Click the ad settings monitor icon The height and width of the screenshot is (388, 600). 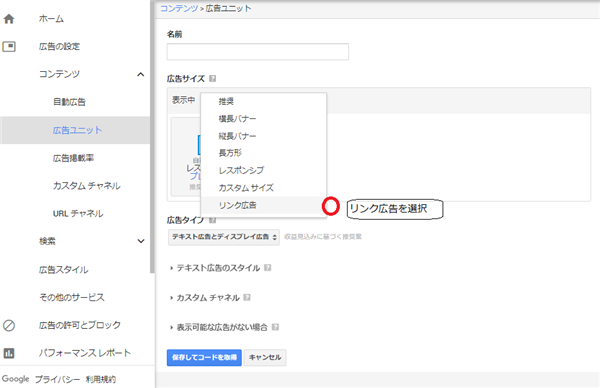[9, 47]
